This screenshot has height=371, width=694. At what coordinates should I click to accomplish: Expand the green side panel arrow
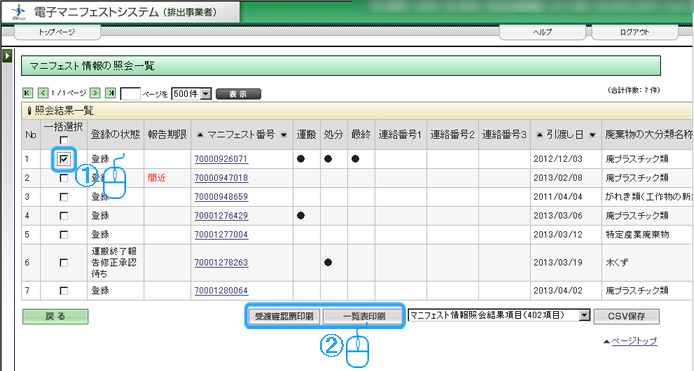point(7,56)
